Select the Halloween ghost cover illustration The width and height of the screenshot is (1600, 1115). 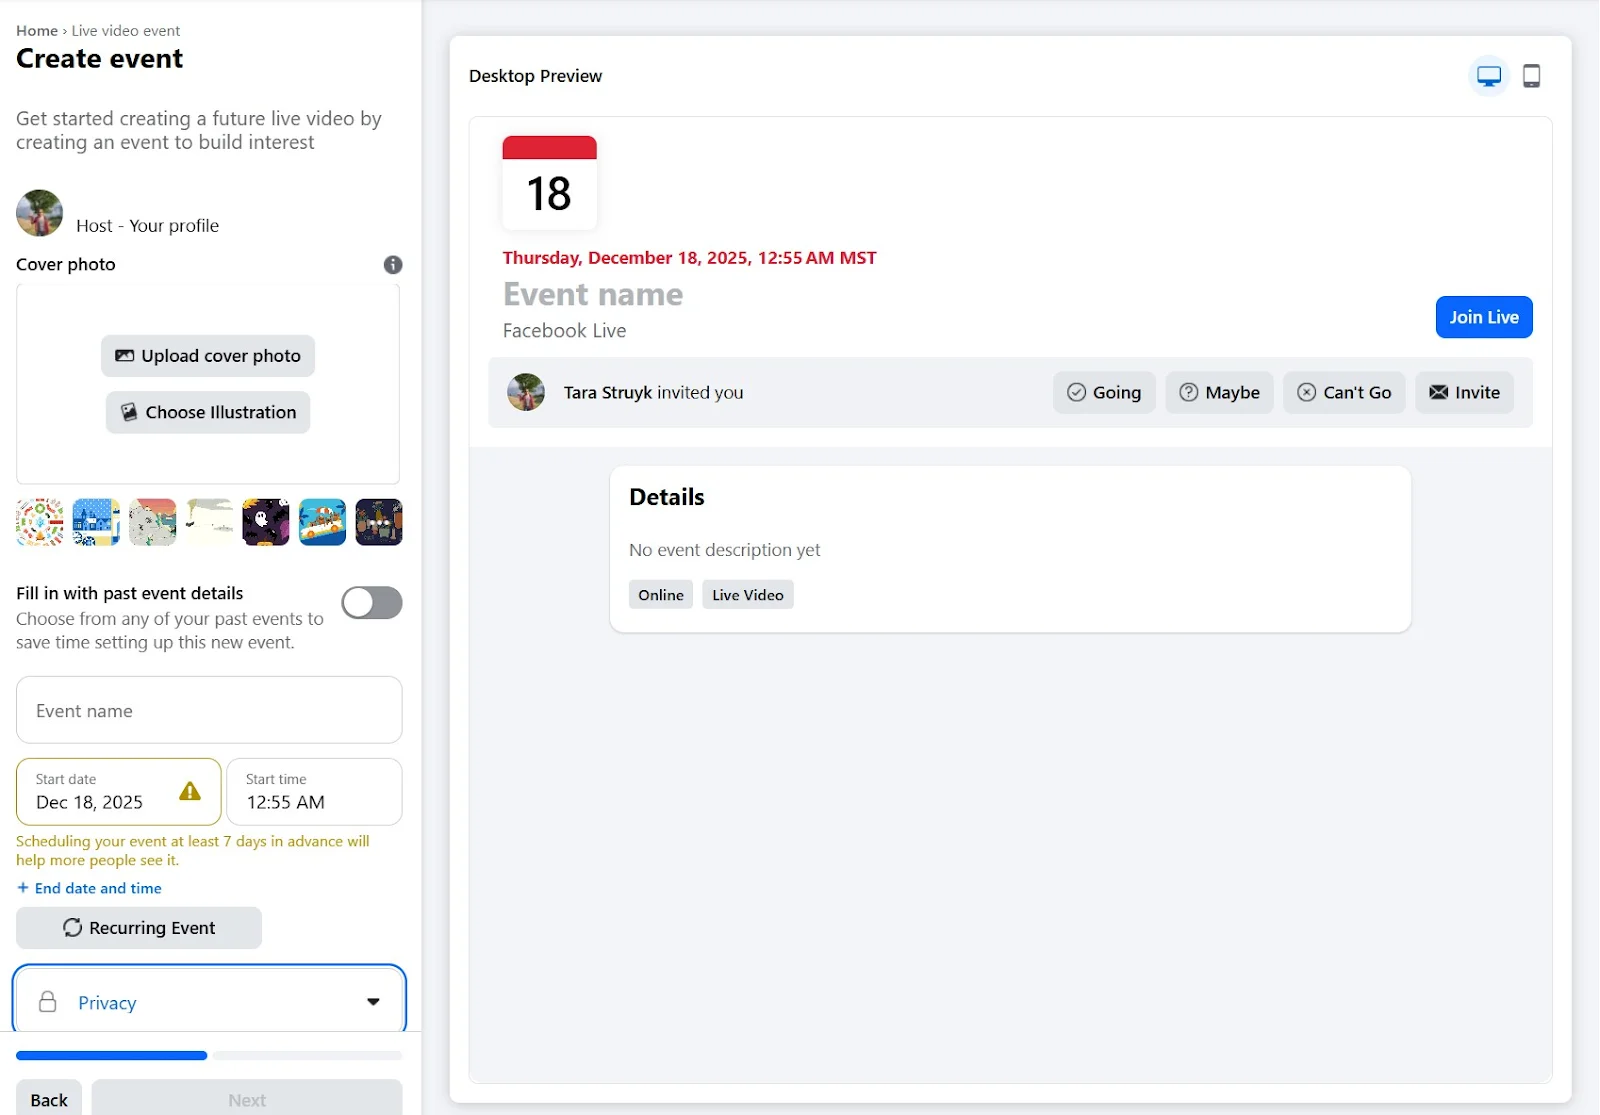(265, 522)
